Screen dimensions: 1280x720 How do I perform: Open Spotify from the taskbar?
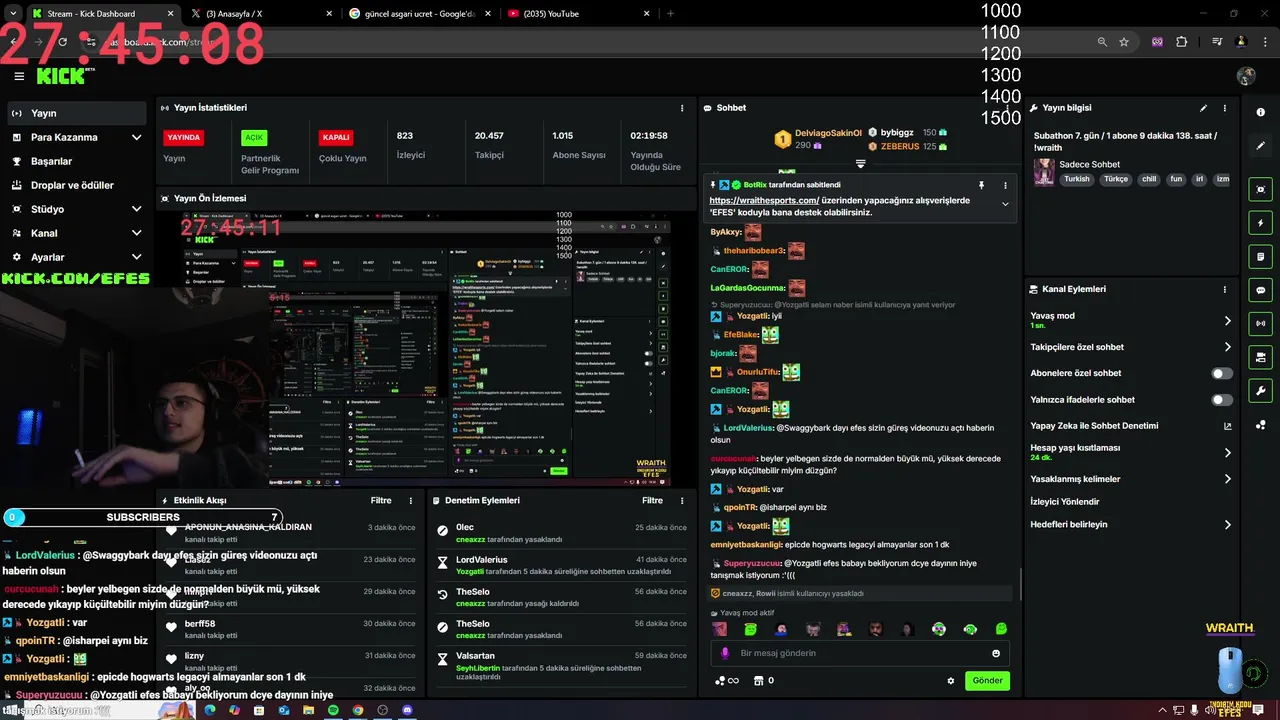pos(333,710)
